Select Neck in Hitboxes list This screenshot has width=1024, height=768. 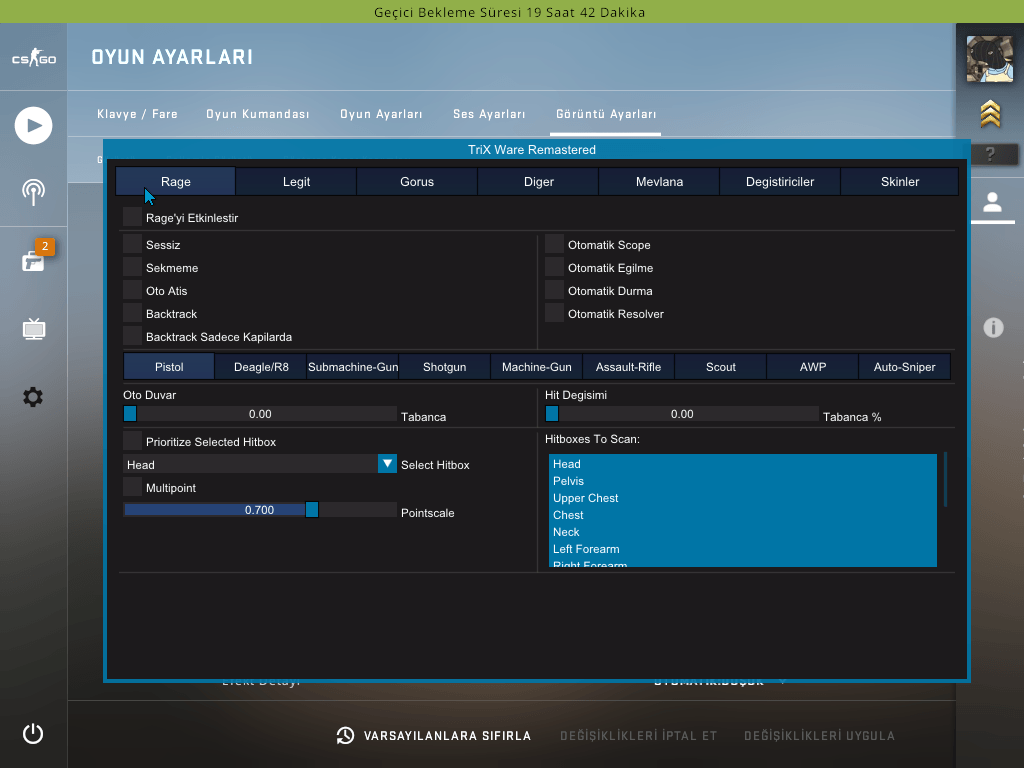(x=743, y=532)
